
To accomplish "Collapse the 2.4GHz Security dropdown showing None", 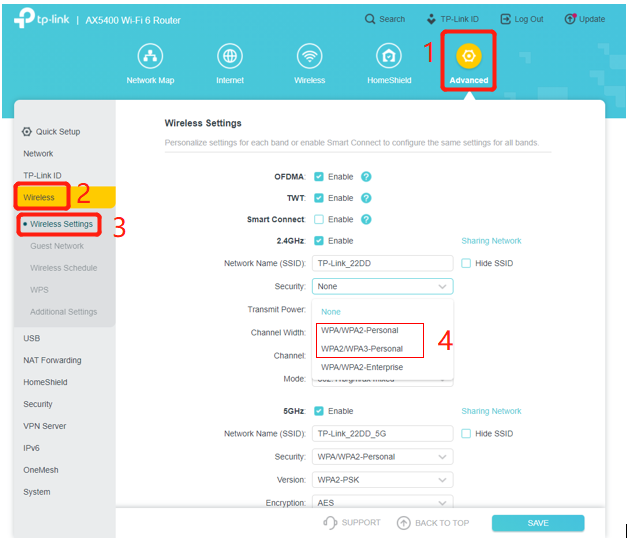I will (x=382, y=287).
